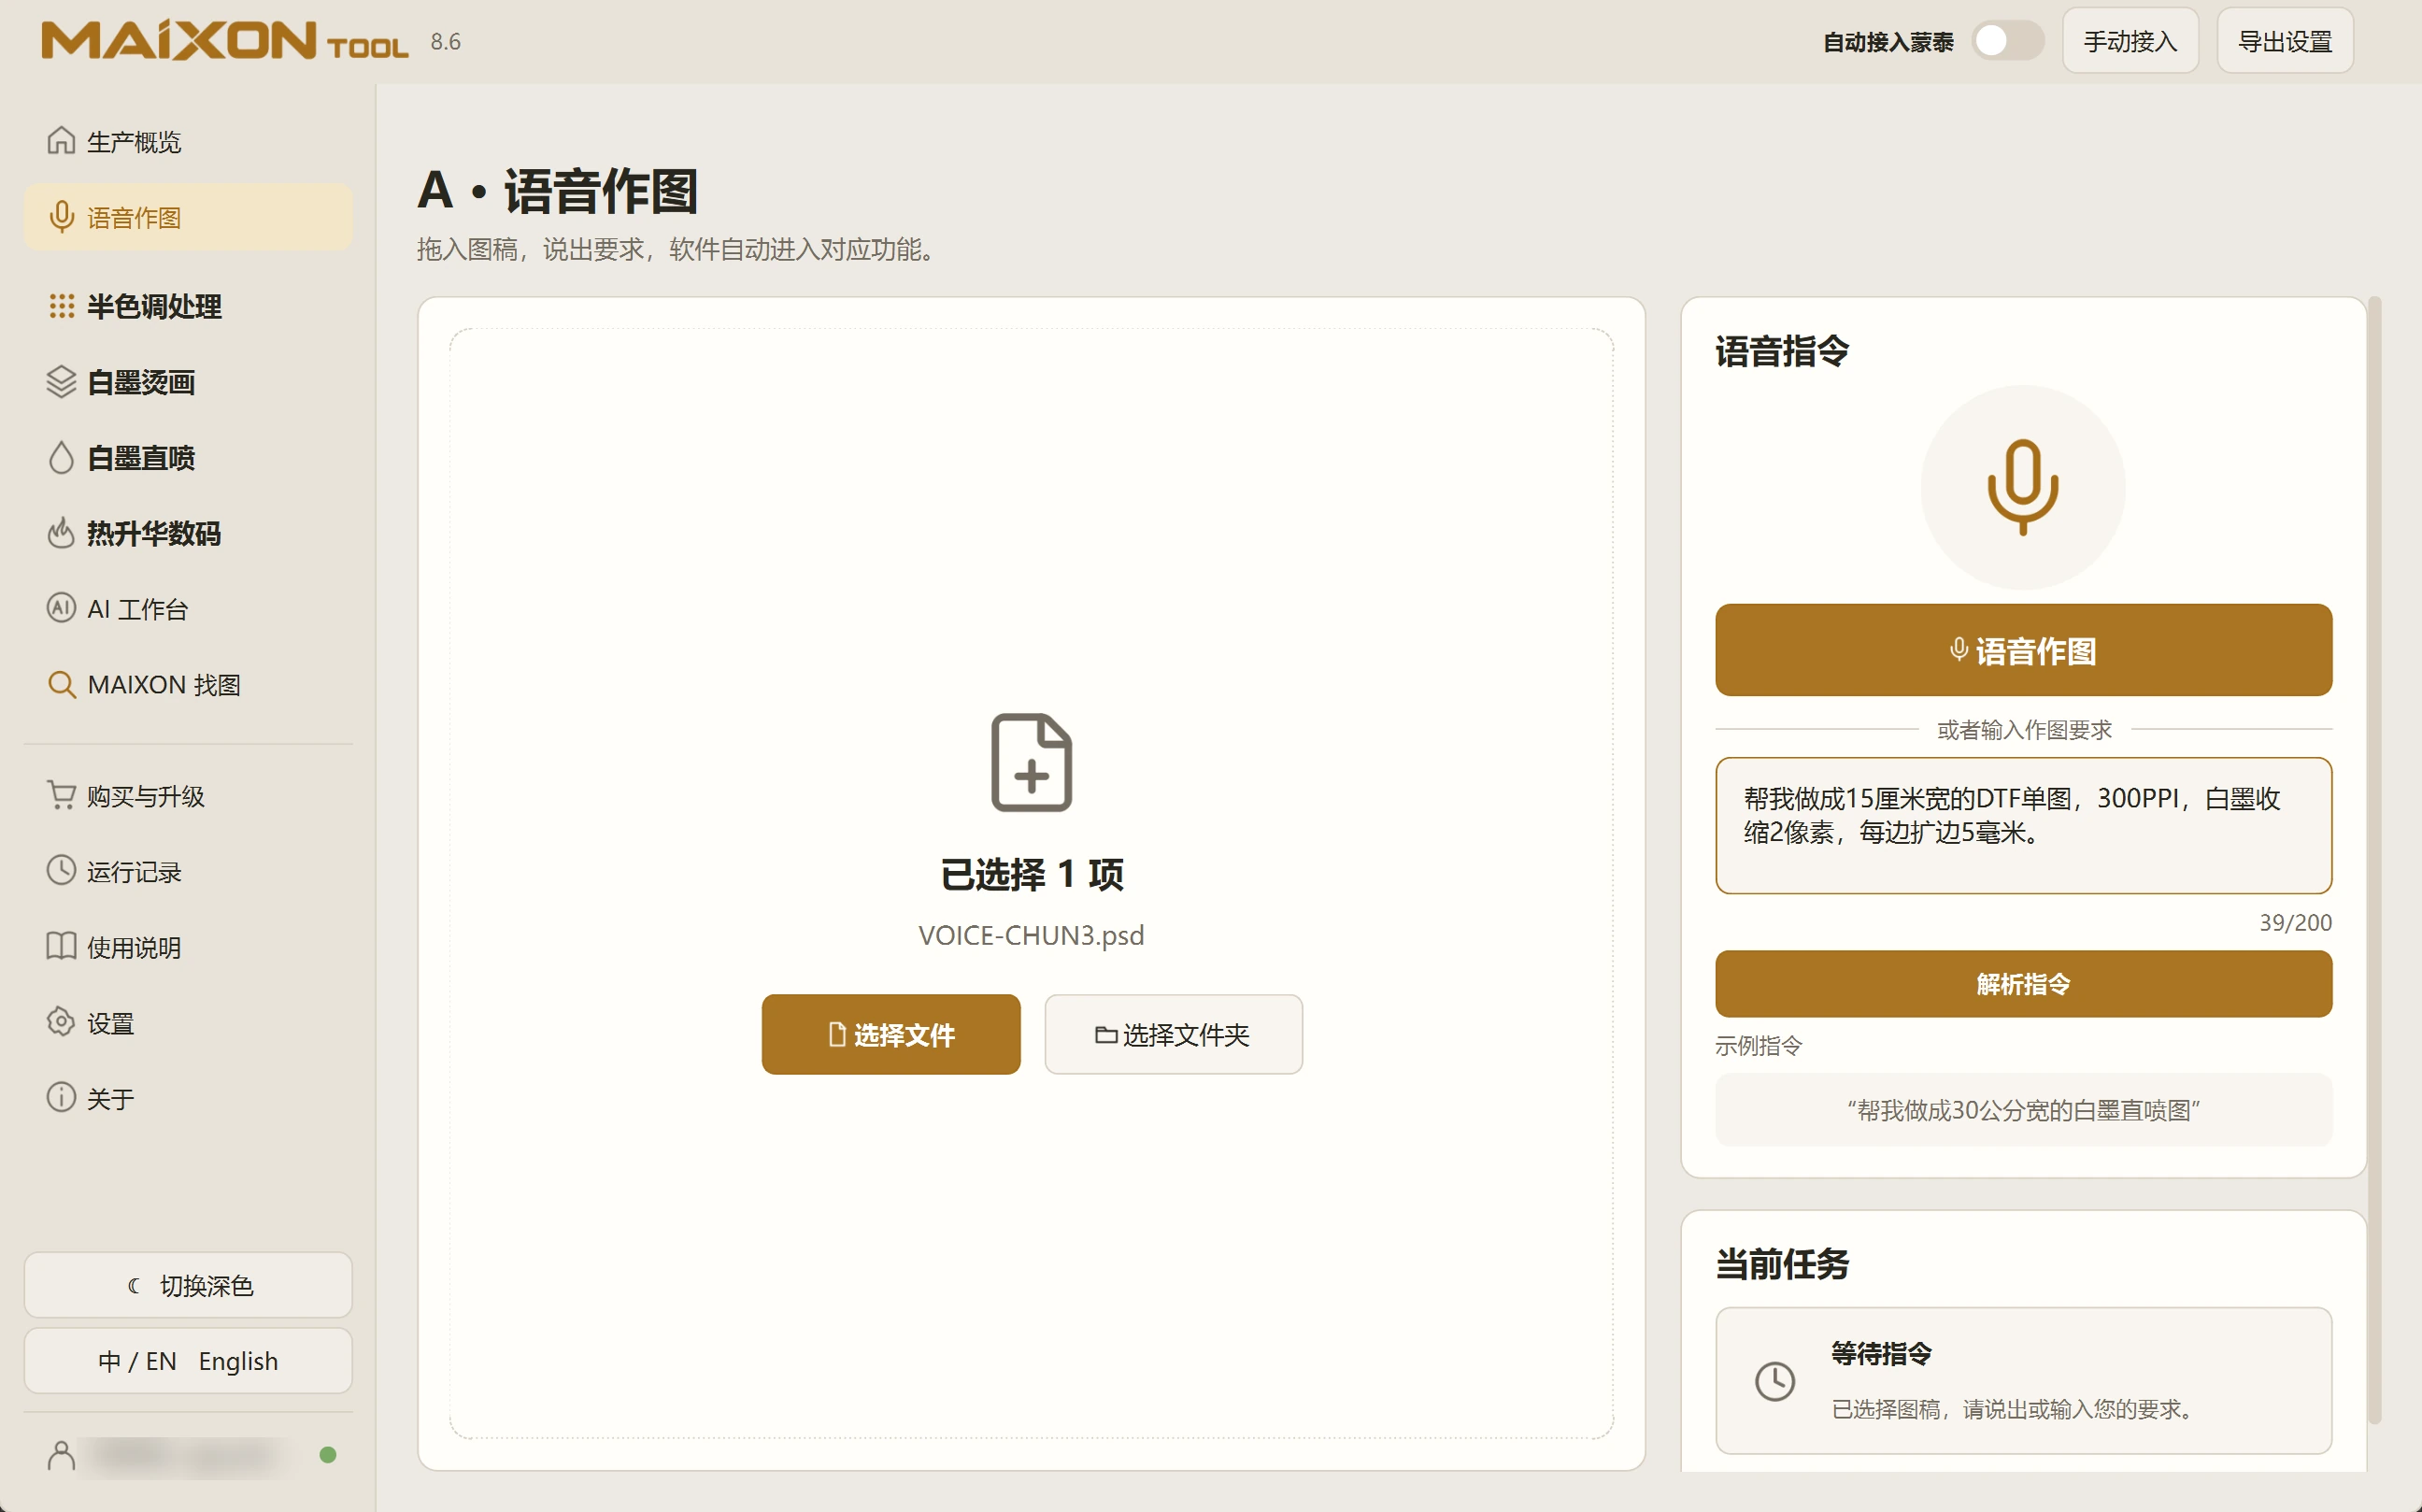Open 使用说明 book icon
Image resolution: width=2422 pixels, height=1512 pixels.
pos(61,947)
